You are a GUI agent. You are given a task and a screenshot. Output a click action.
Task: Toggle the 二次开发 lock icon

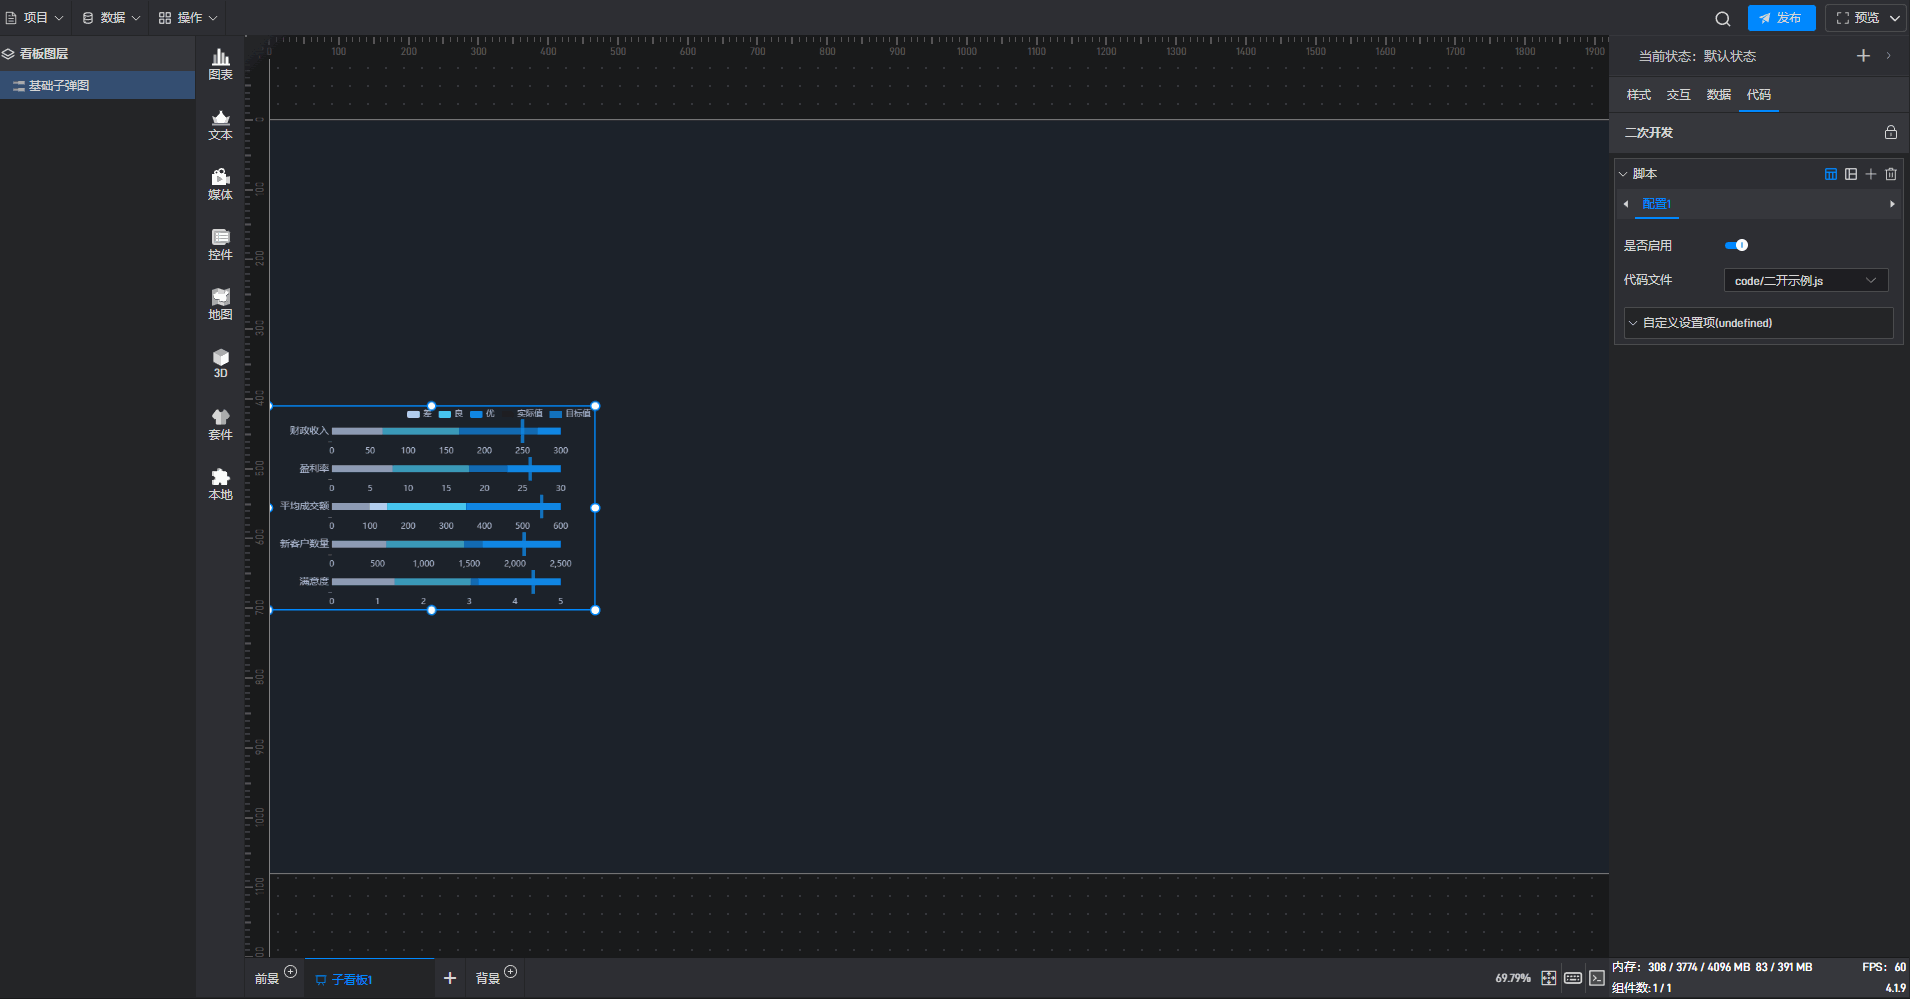(x=1890, y=132)
